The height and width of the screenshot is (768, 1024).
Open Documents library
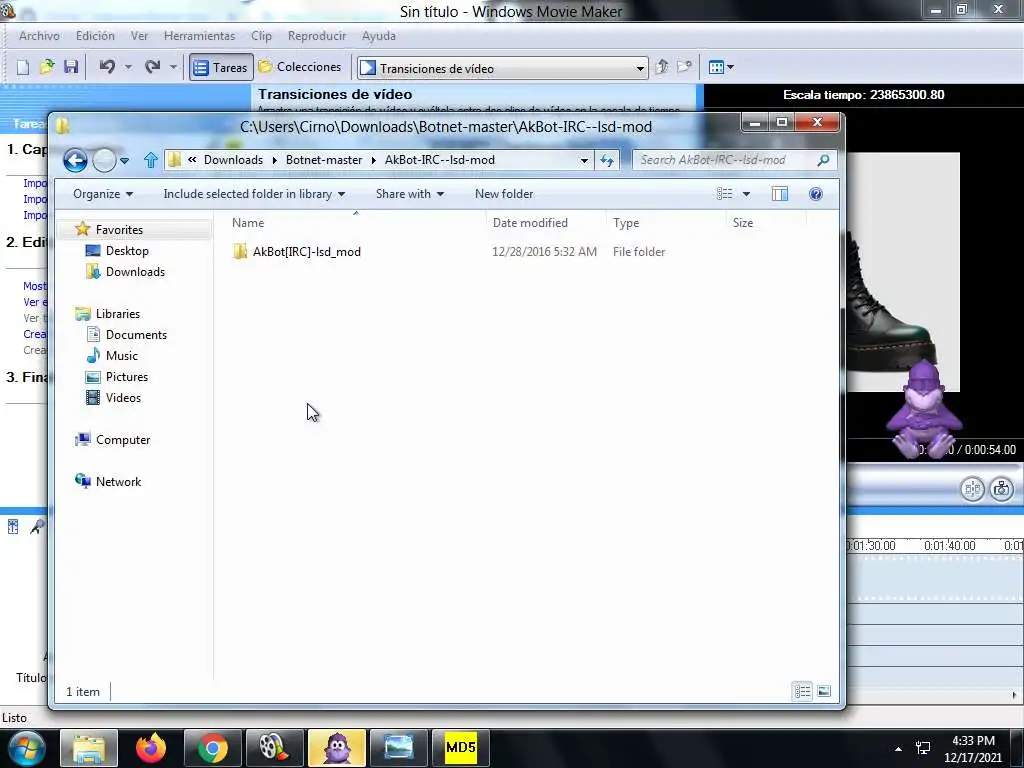click(x=136, y=335)
